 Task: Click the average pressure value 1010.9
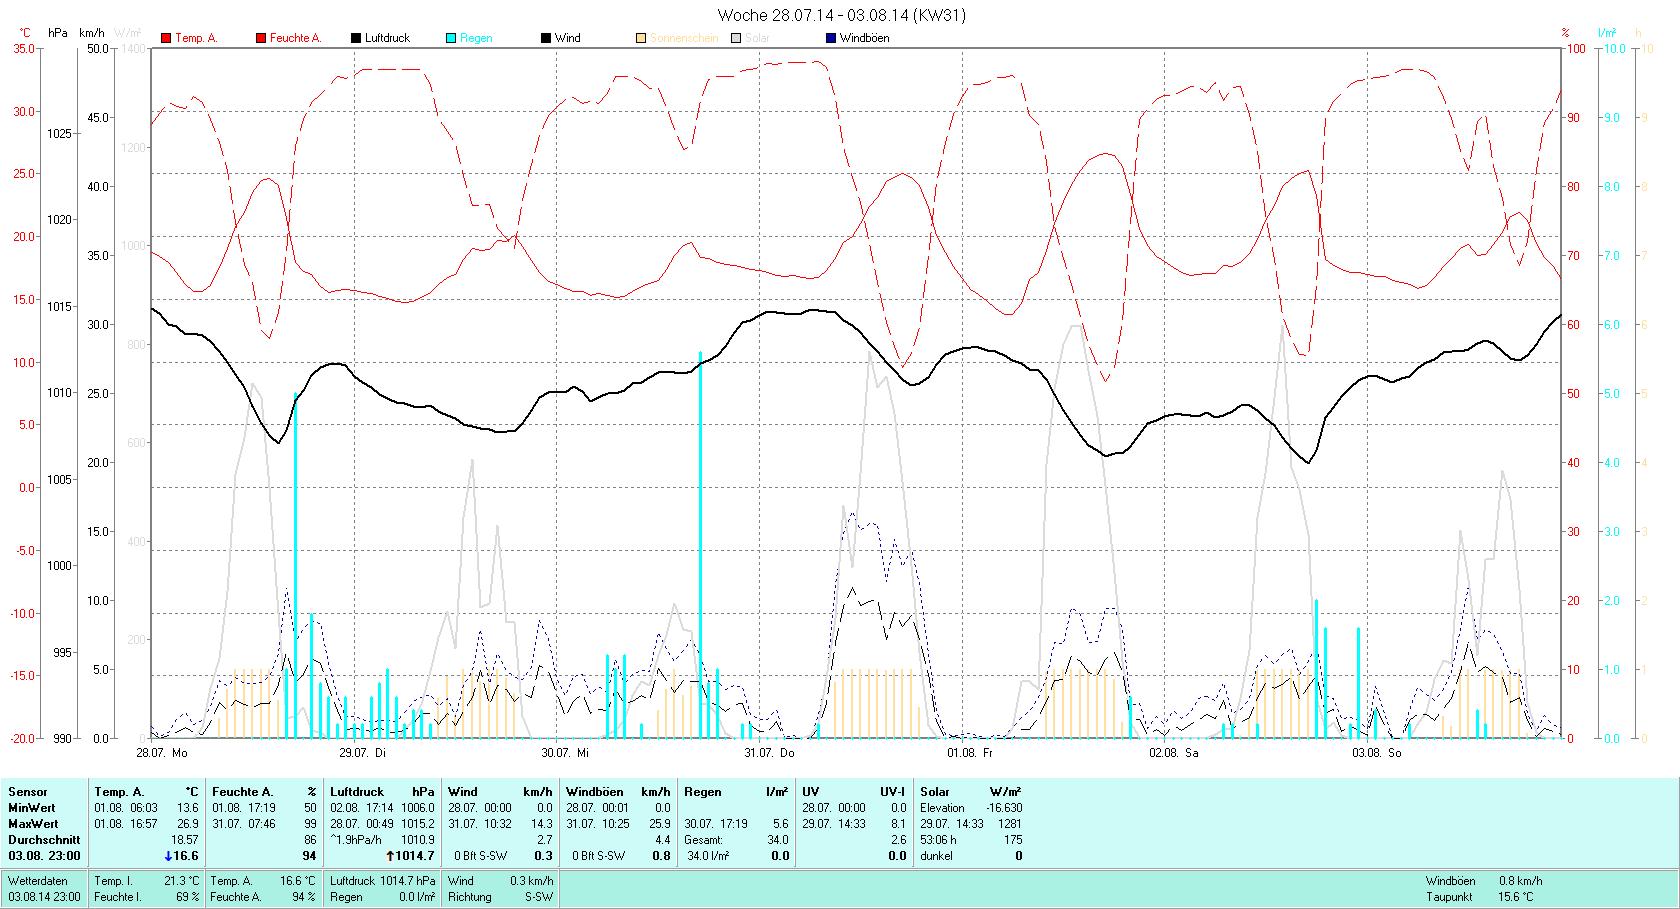(418, 840)
